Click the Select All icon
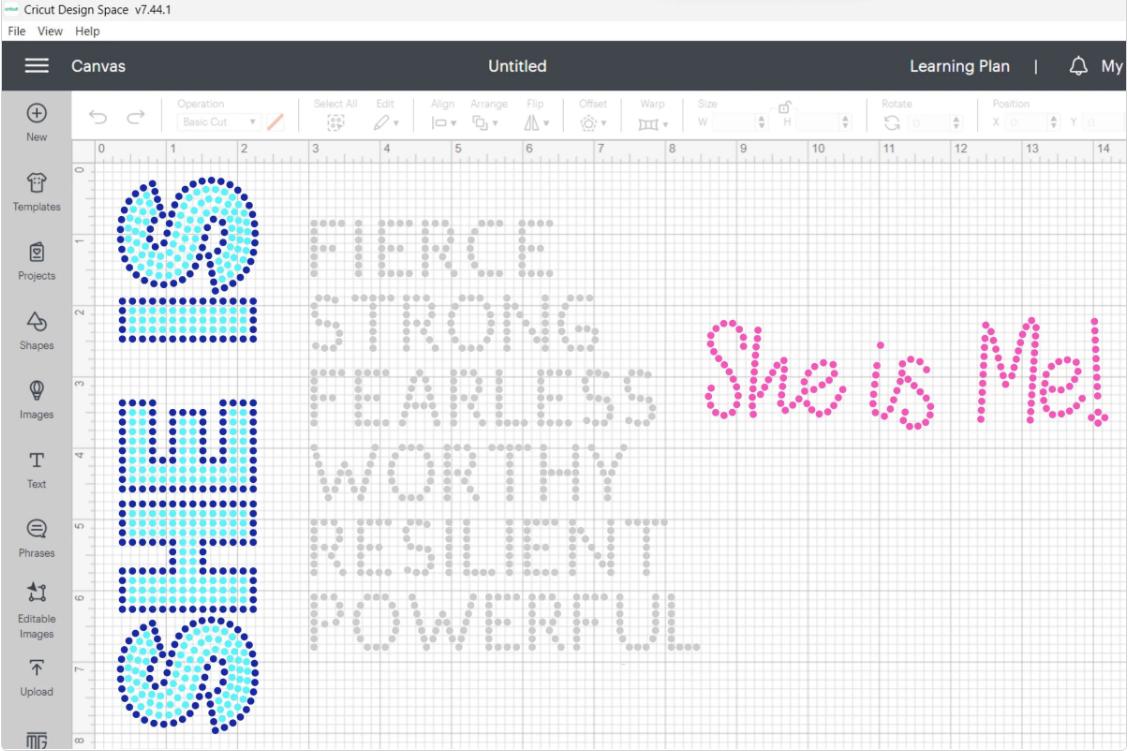The height and width of the screenshot is (751, 1128). coord(335,123)
